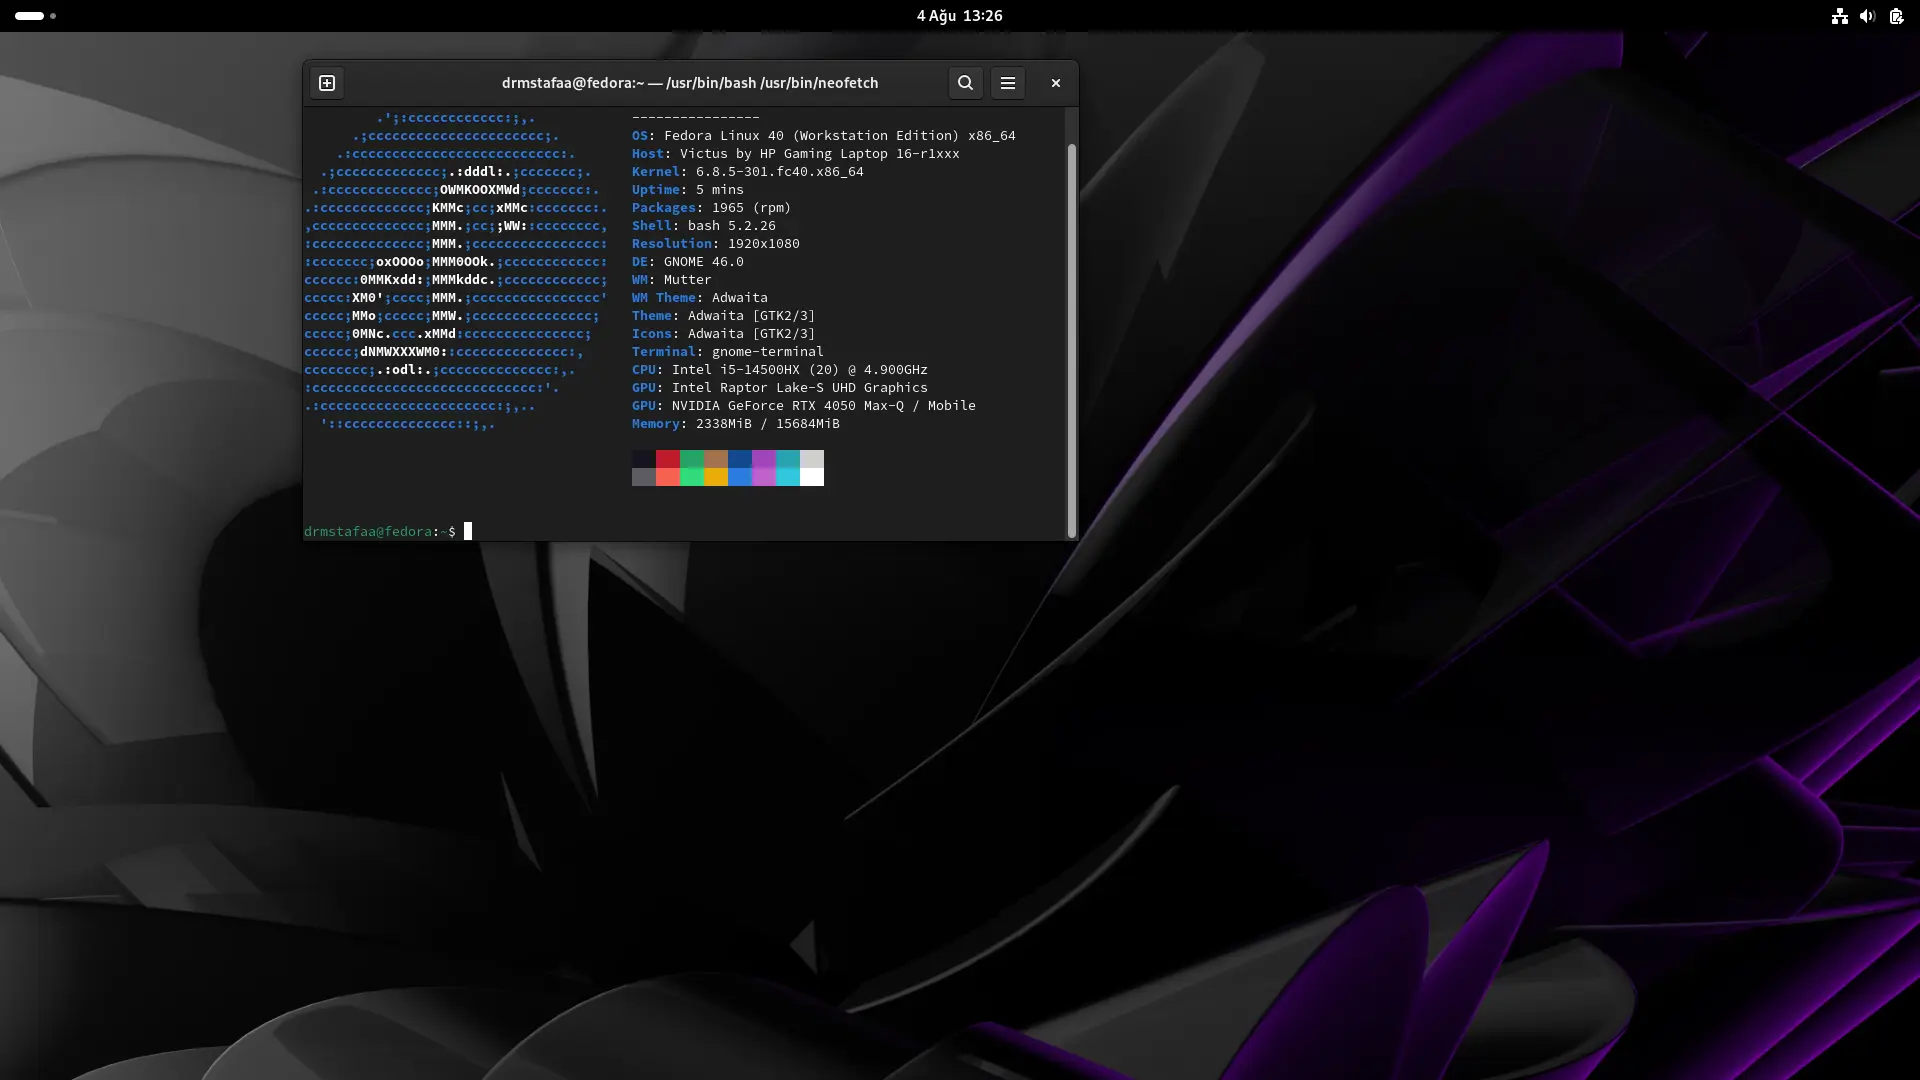Click the drmstafaa@fedora shell prompt

[x=380, y=531]
